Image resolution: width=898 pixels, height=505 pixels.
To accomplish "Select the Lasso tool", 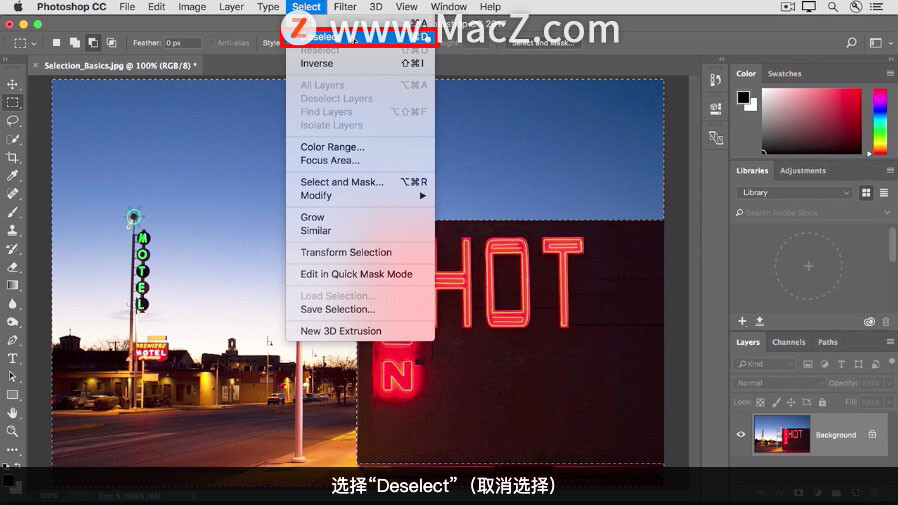I will coord(12,121).
